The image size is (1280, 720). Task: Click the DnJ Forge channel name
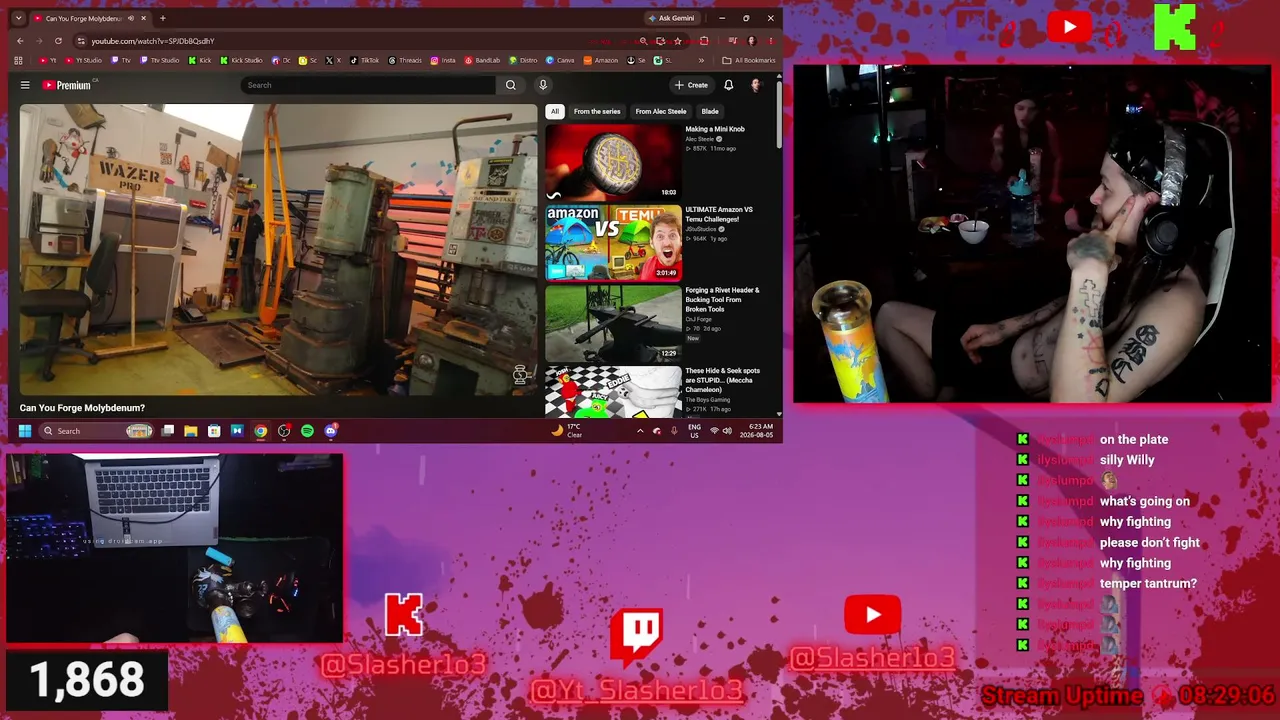[699, 319]
